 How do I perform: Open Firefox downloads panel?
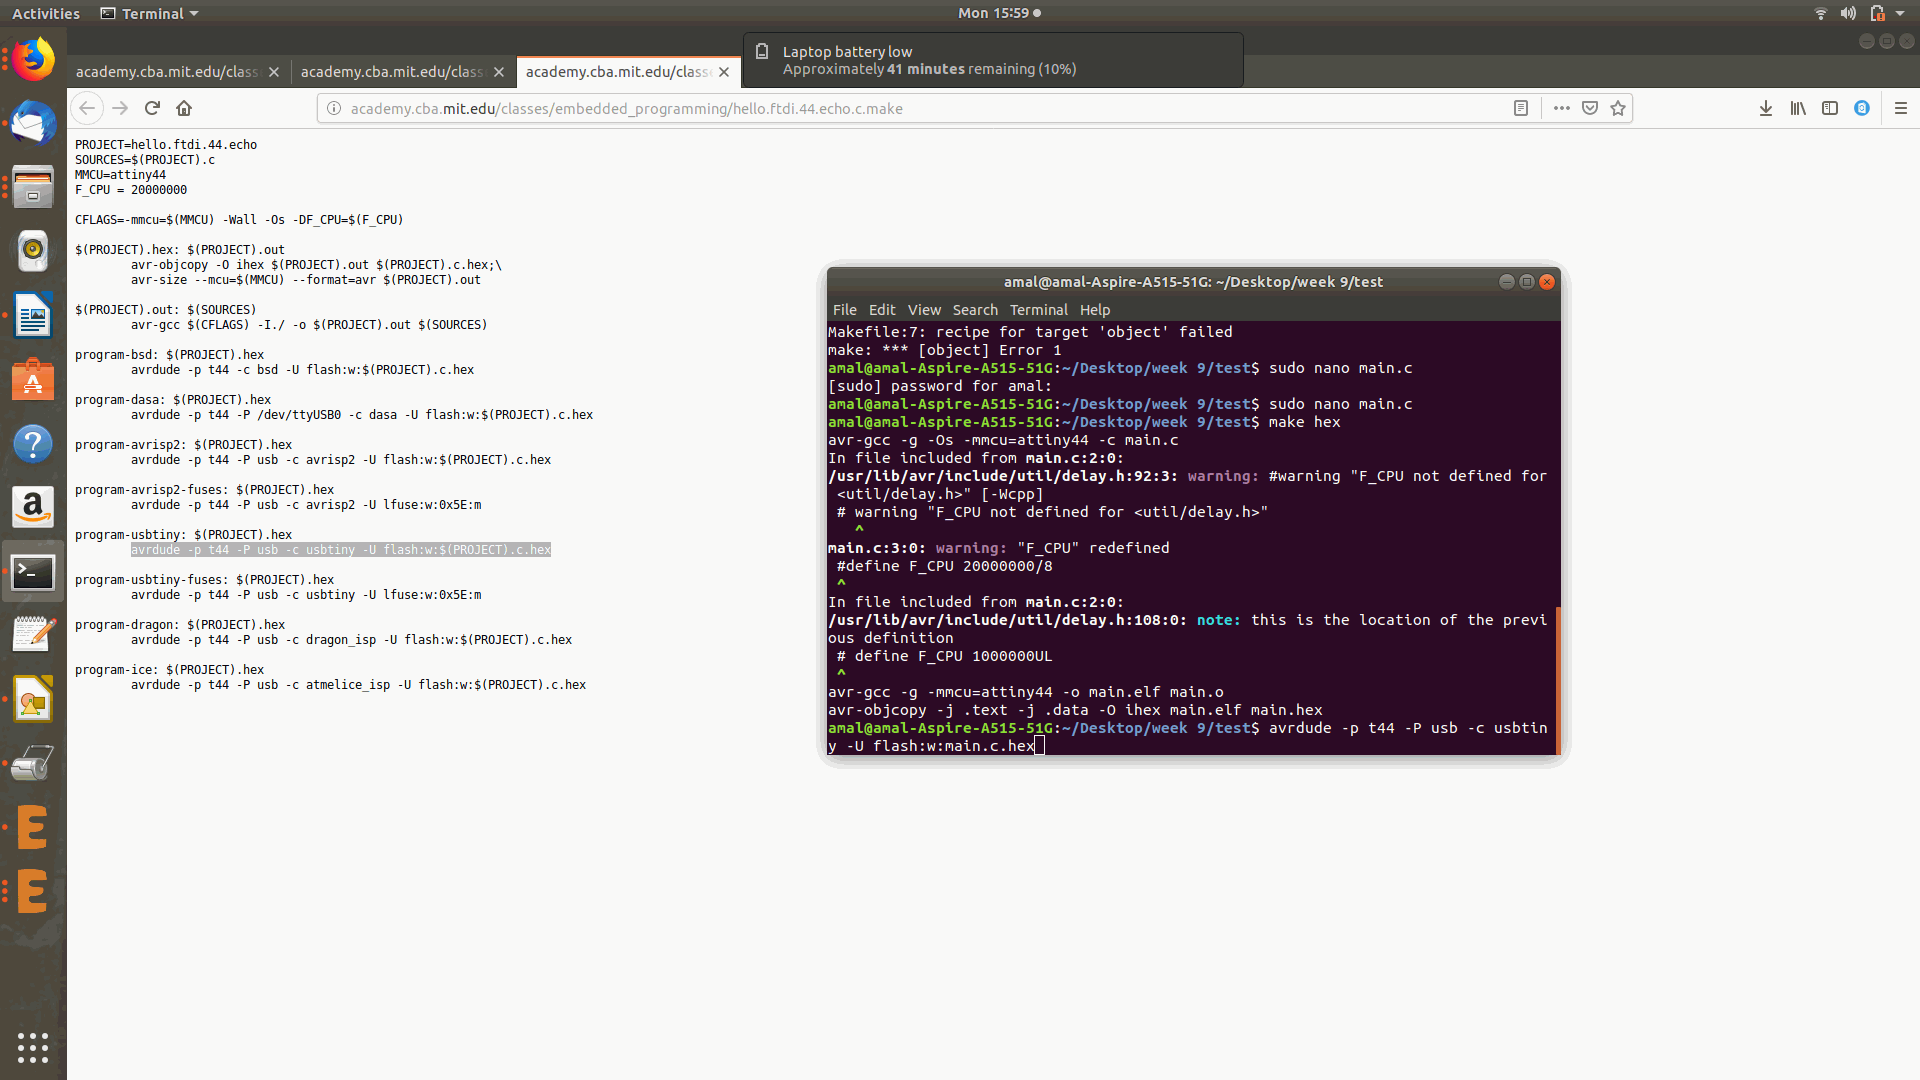pos(1766,108)
